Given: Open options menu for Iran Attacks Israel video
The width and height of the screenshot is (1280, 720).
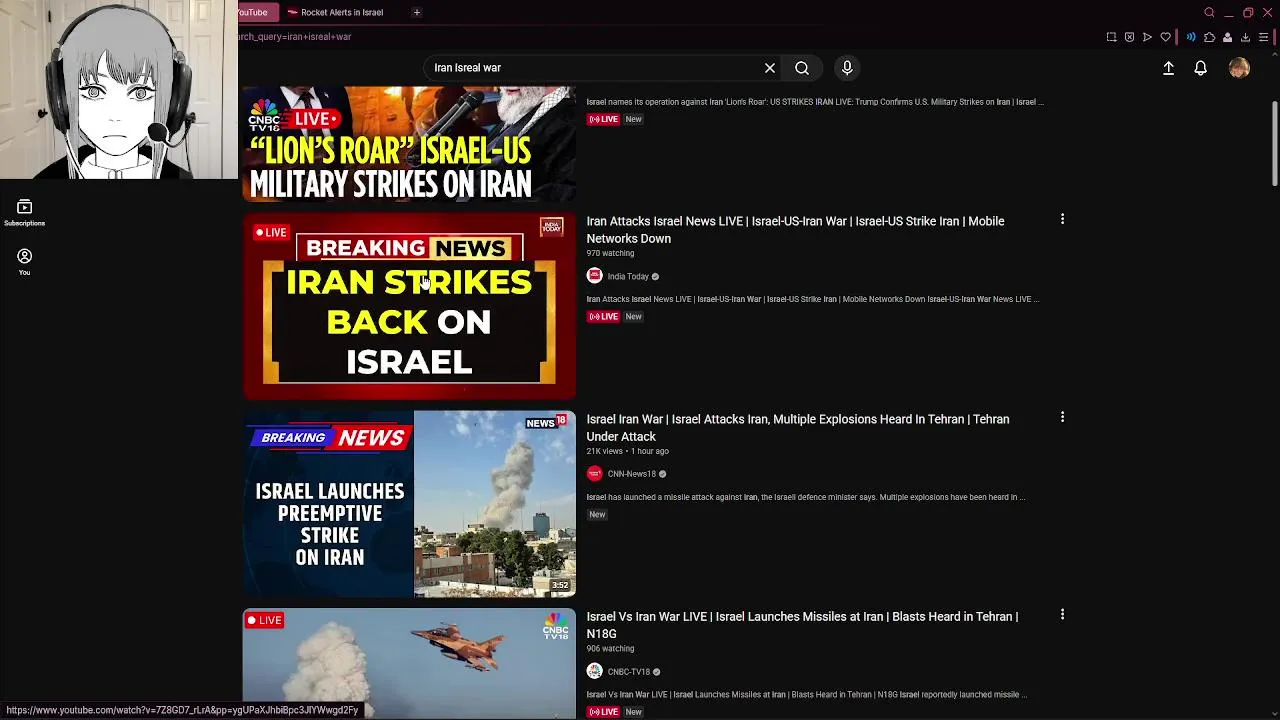Looking at the screenshot, I should click(x=1062, y=219).
